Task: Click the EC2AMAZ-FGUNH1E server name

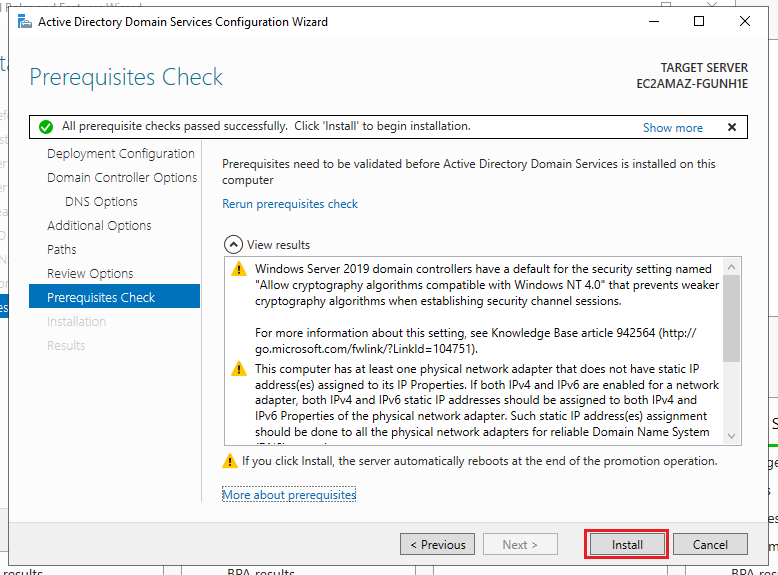Action: click(692, 84)
